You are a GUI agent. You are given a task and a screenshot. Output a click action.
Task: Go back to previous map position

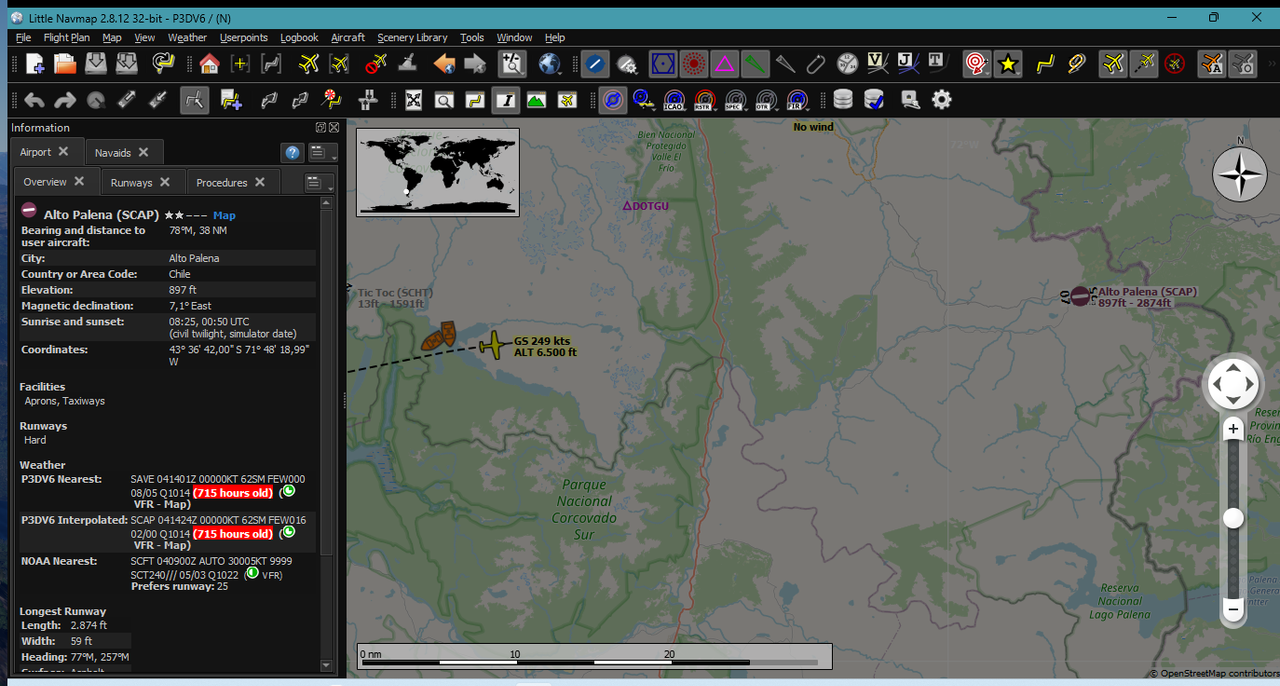pos(444,65)
